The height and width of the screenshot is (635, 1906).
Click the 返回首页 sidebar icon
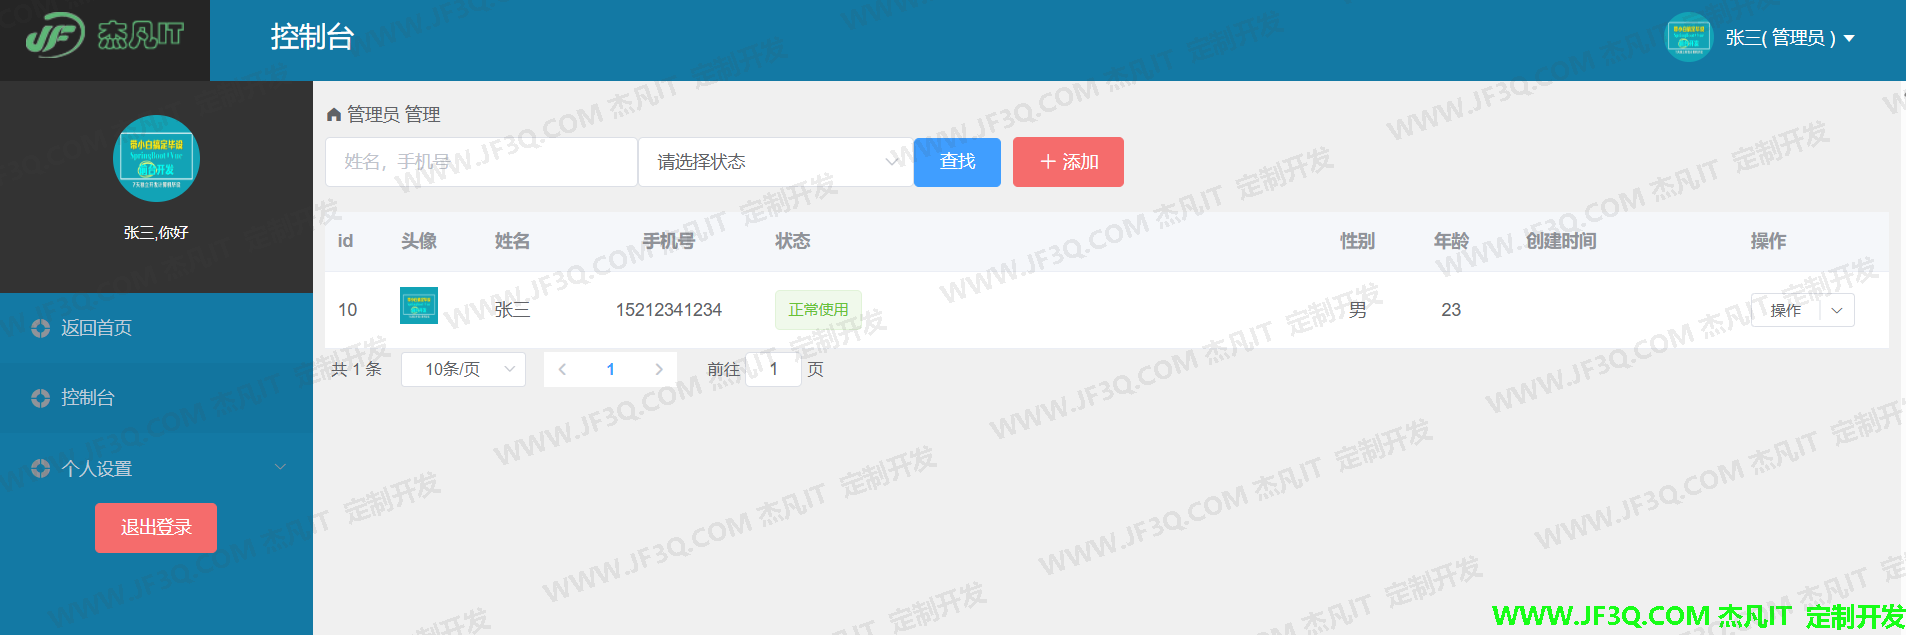point(40,328)
